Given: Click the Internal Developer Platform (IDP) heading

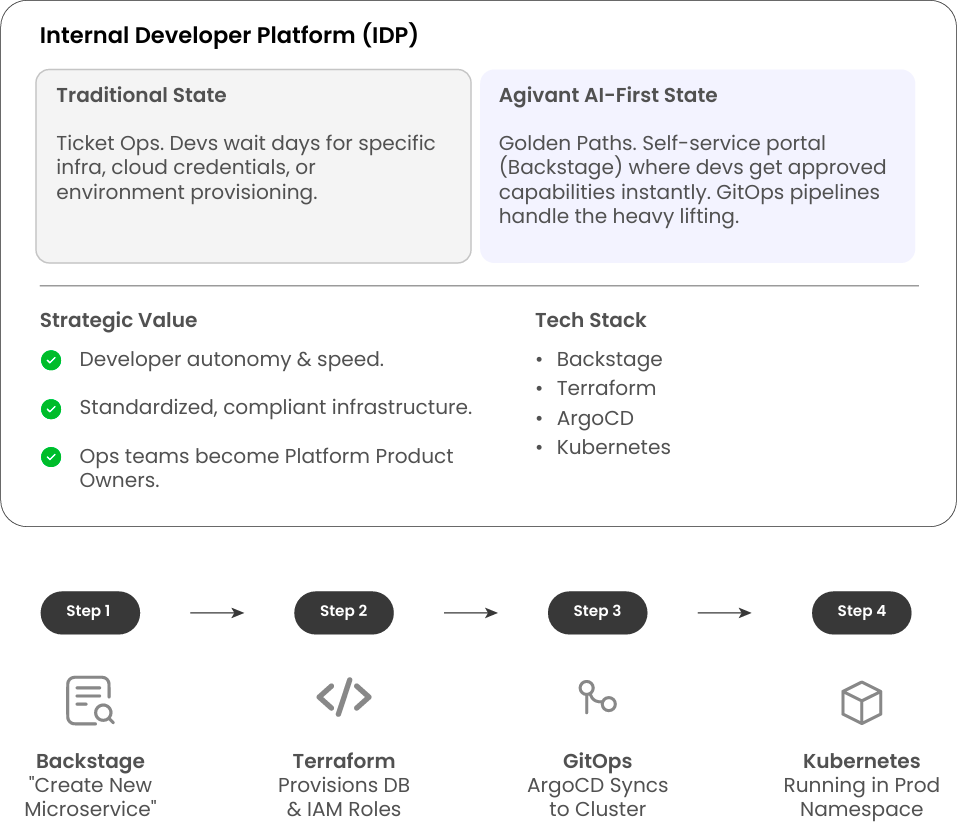Looking at the screenshot, I should (x=229, y=36).
